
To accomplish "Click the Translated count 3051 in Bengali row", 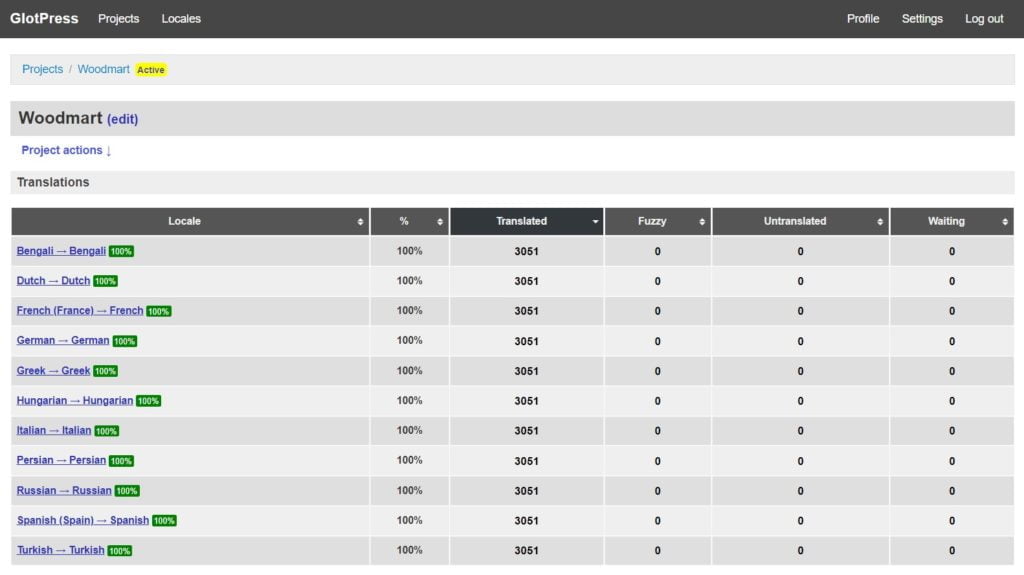I will coord(526,252).
